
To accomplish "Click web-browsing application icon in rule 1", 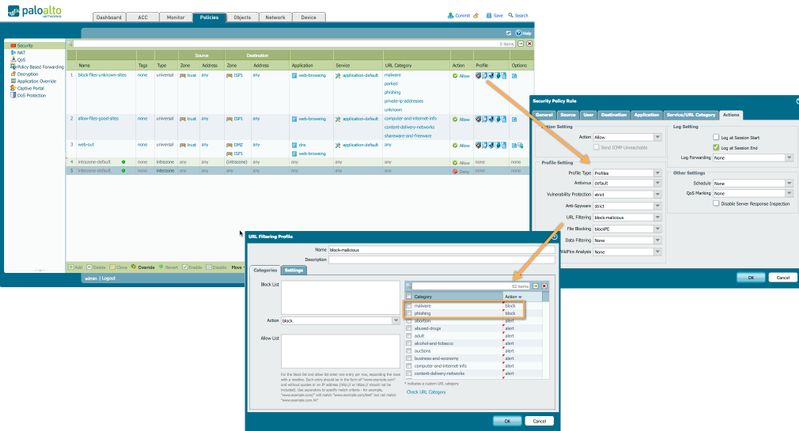I will pyautogui.click(x=295, y=75).
